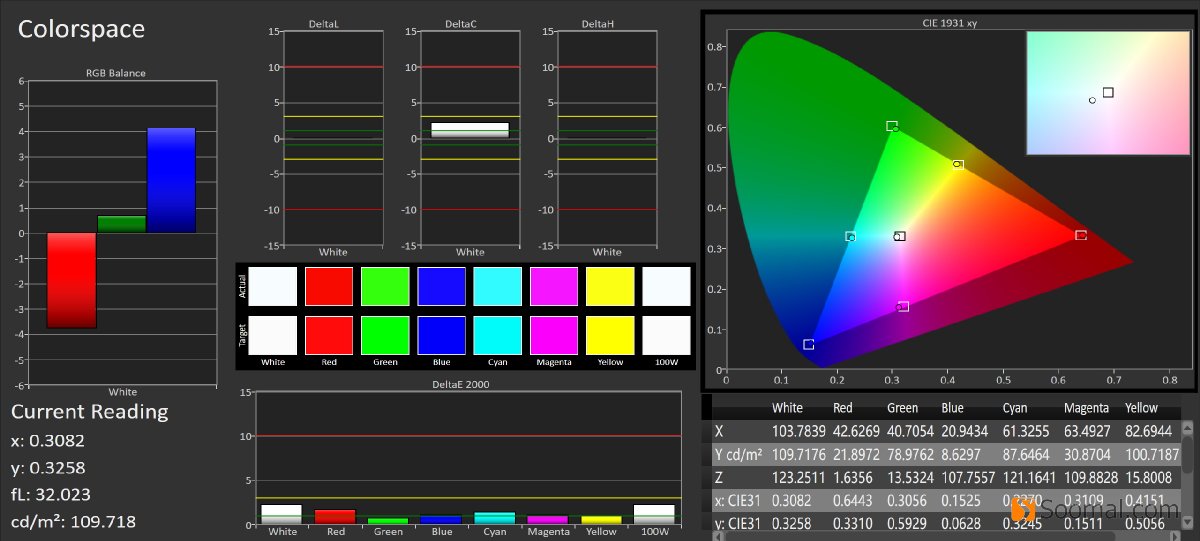Click the Magenta column header in table
1200x541 pixels.
click(x=1085, y=408)
